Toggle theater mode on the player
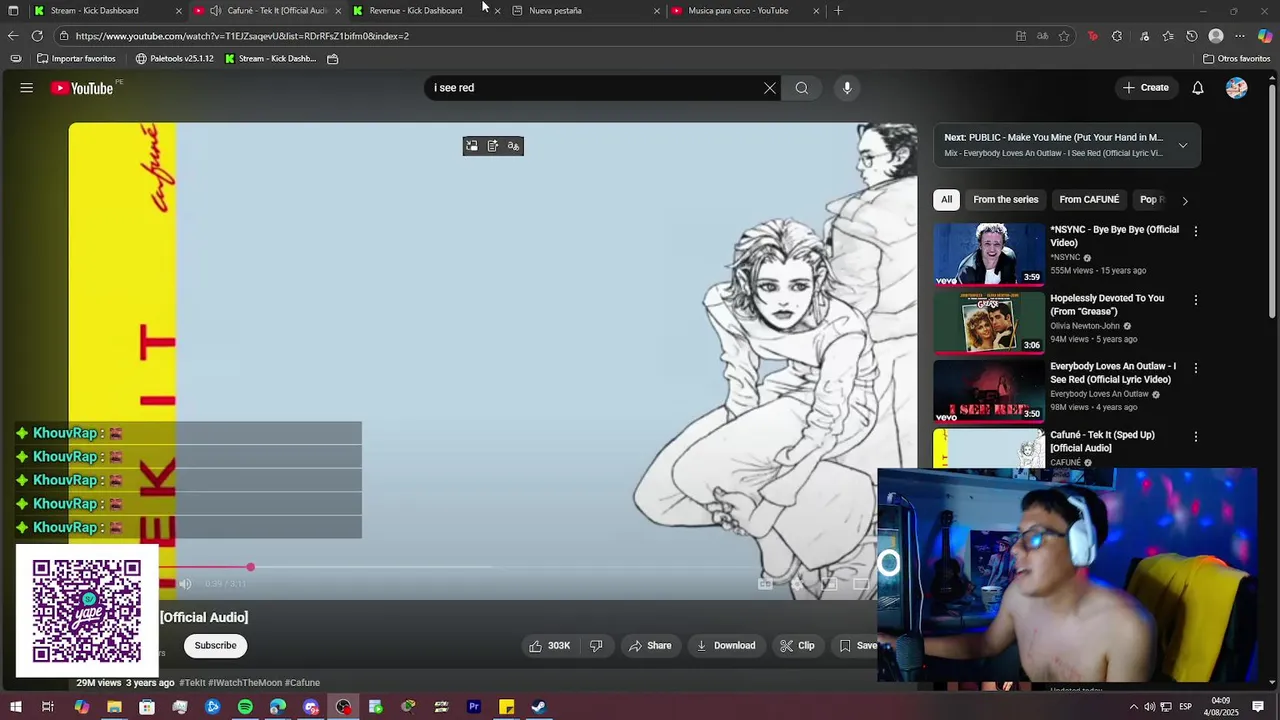The image size is (1280, 720). [x=860, y=584]
